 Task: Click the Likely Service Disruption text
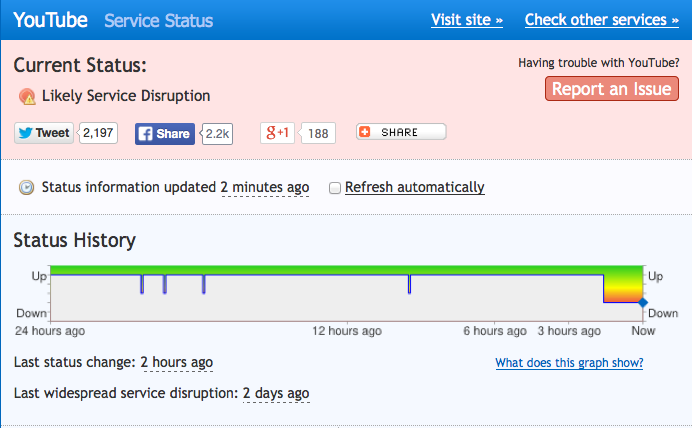126,96
